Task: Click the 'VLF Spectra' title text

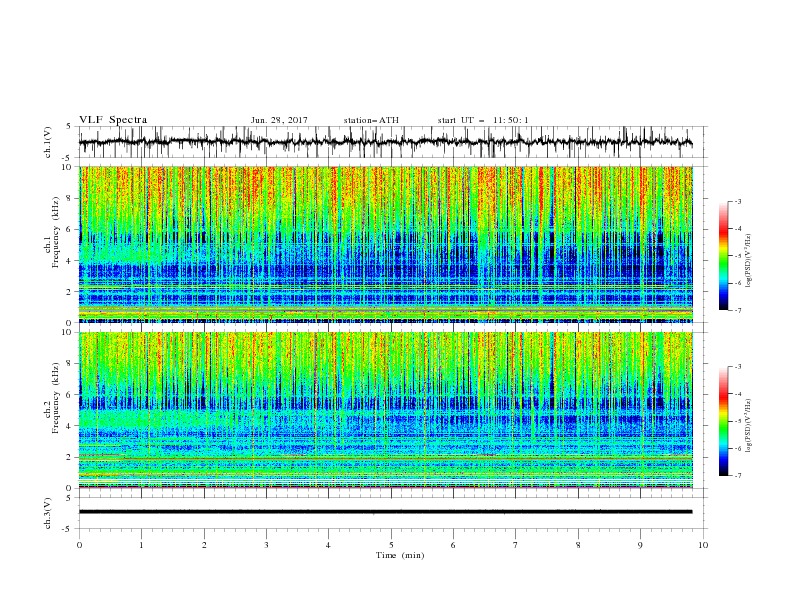Action: (113, 120)
